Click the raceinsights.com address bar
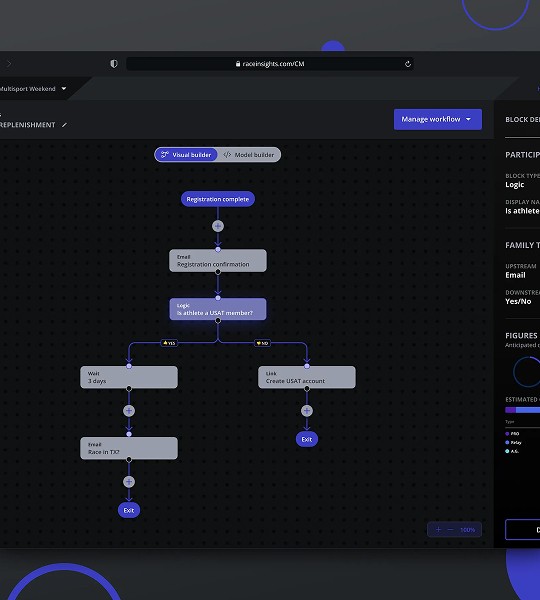 [x=270, y=64]
